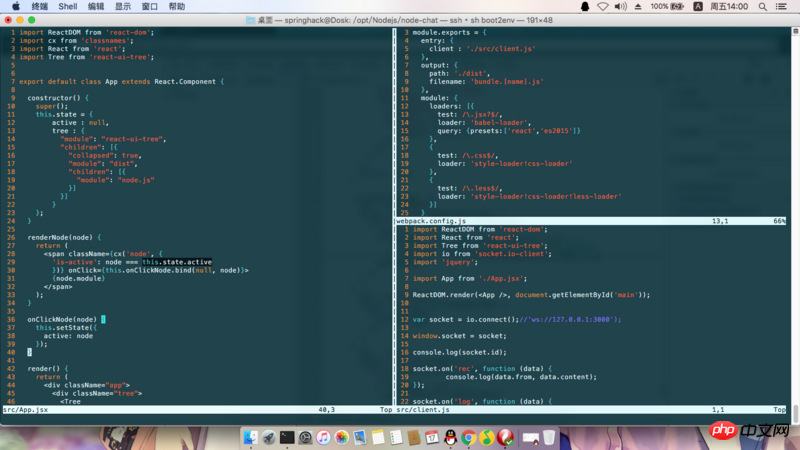This screenshot has height=450, width=800.
Task: Open Calendar icon in dock
Action: [x=432, y=438]
